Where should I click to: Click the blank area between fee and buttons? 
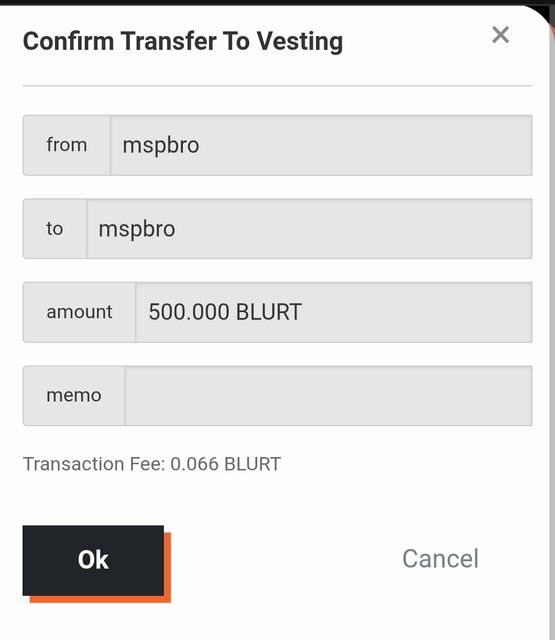click(x=278, y=500)
